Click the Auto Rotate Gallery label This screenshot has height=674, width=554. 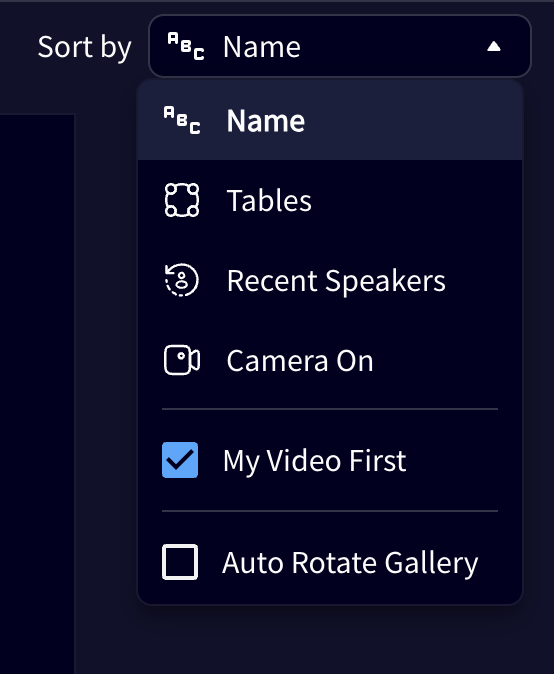coord(350,563)
